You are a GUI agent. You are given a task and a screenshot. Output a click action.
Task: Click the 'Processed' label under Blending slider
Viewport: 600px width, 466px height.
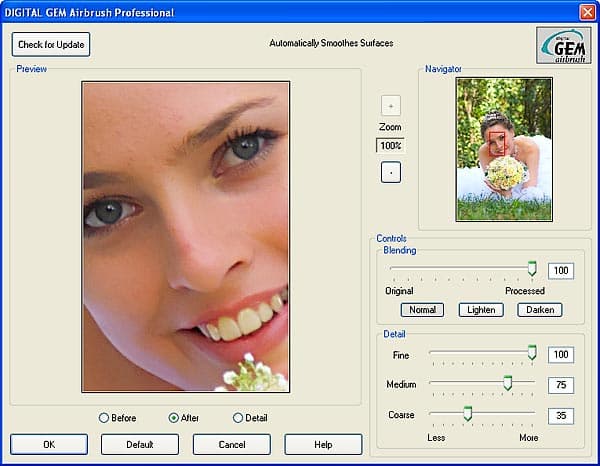coord(525,291)
